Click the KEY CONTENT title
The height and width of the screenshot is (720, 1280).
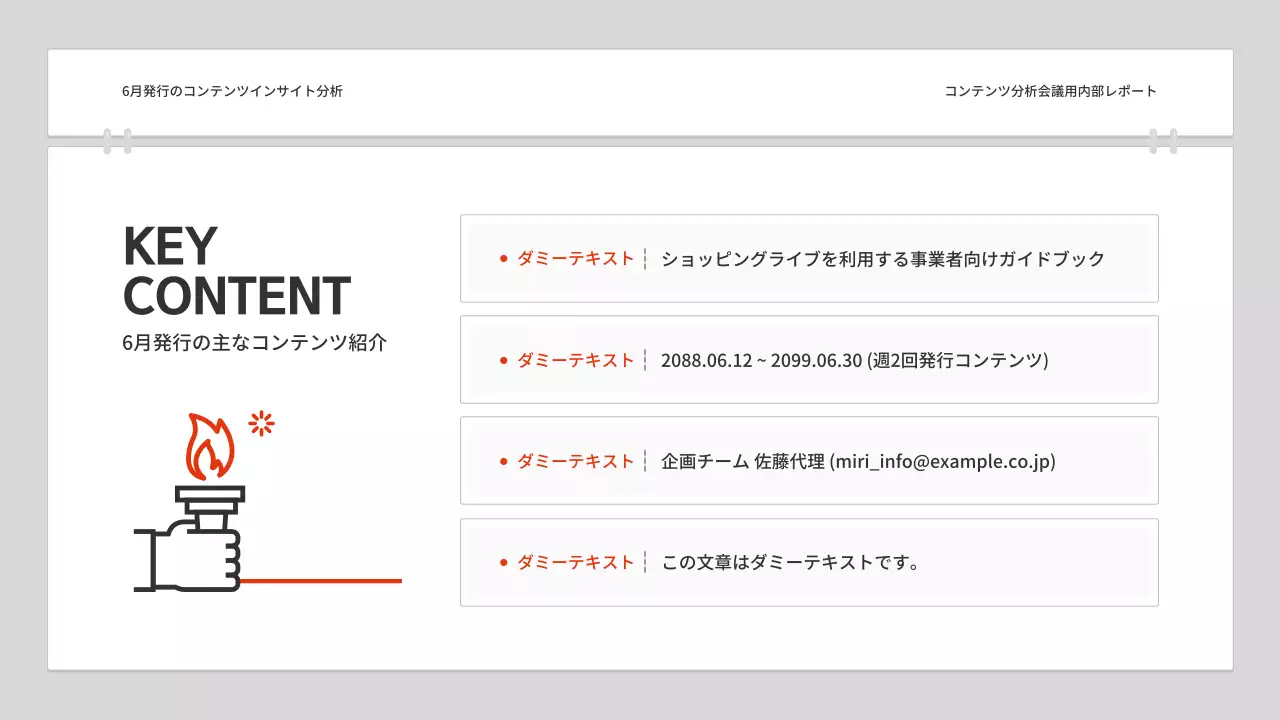click(x=236, y=270)
